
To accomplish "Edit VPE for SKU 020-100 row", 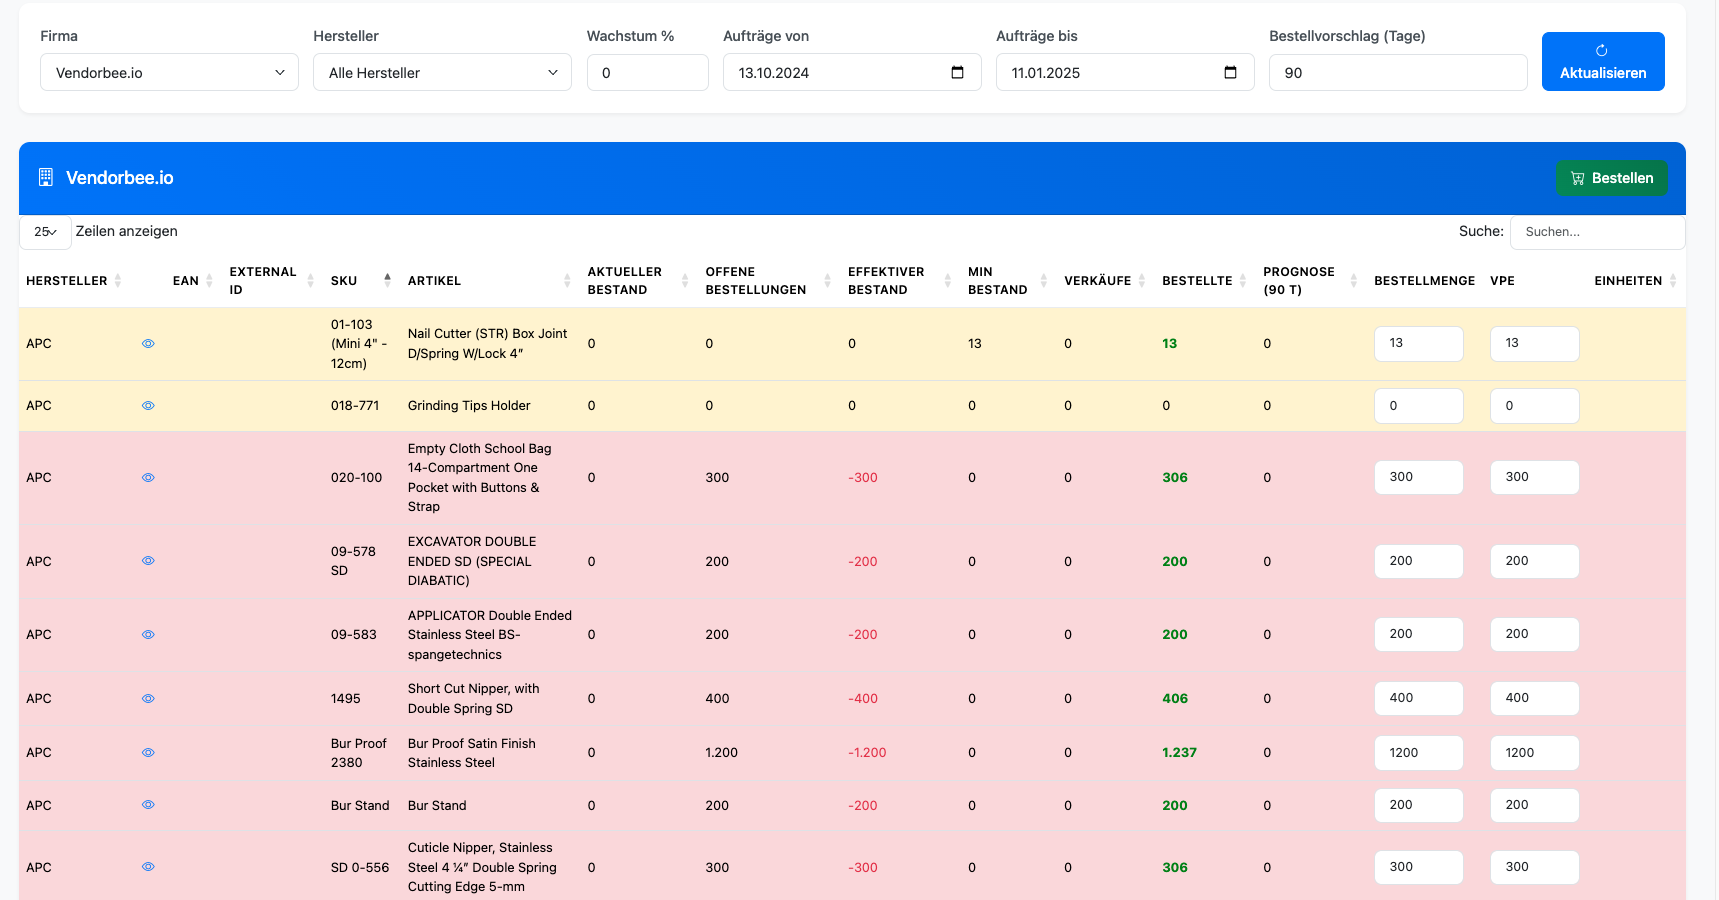I will 1534,477.
